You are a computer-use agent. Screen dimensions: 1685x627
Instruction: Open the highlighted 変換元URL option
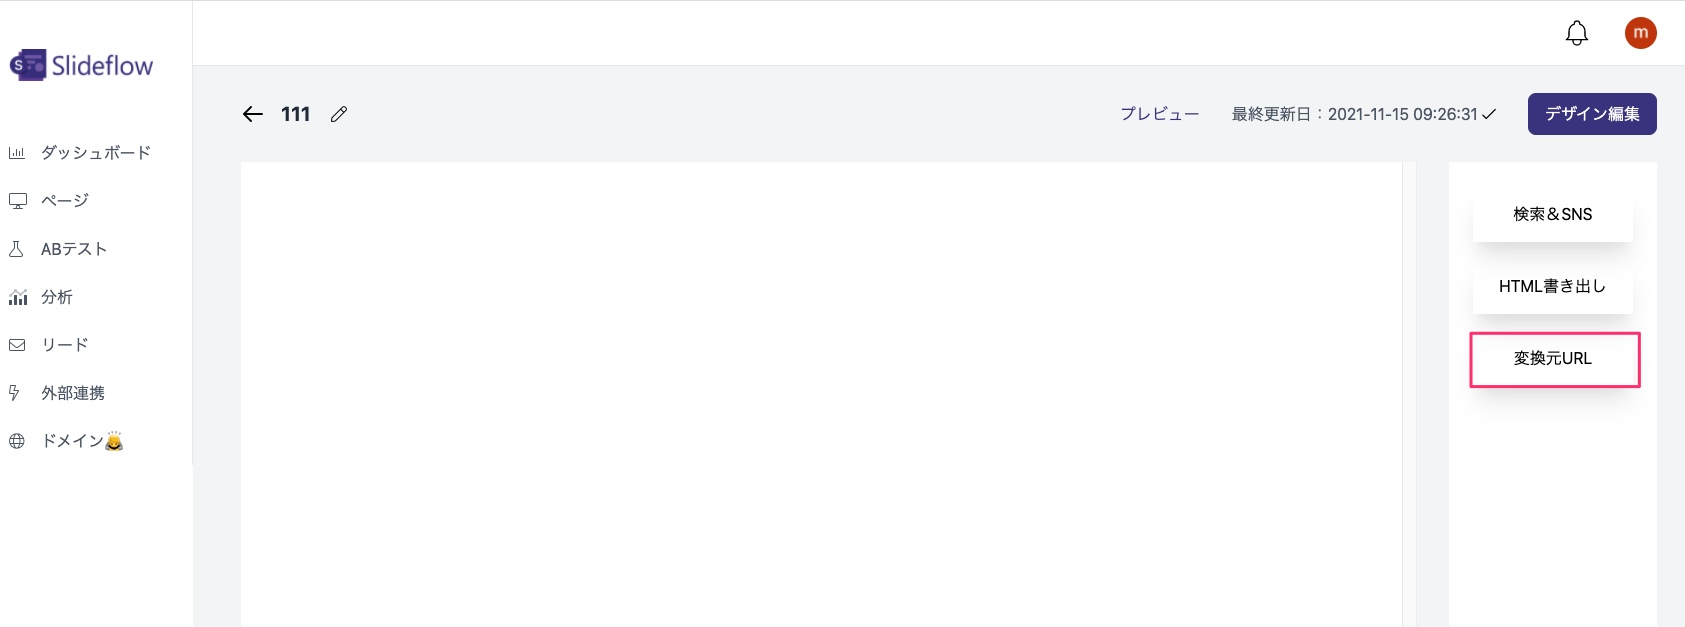coord(1553,359)
